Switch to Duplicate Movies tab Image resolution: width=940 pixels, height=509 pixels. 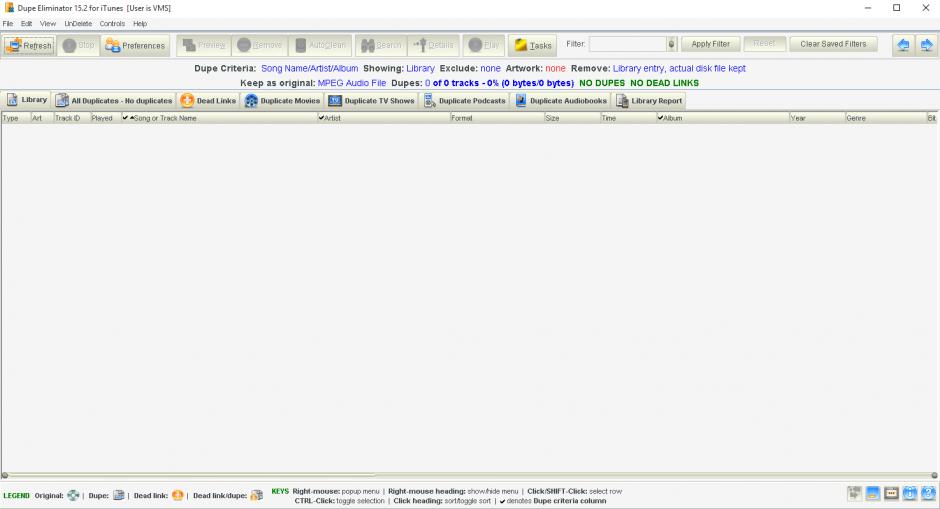pos(282,101)
